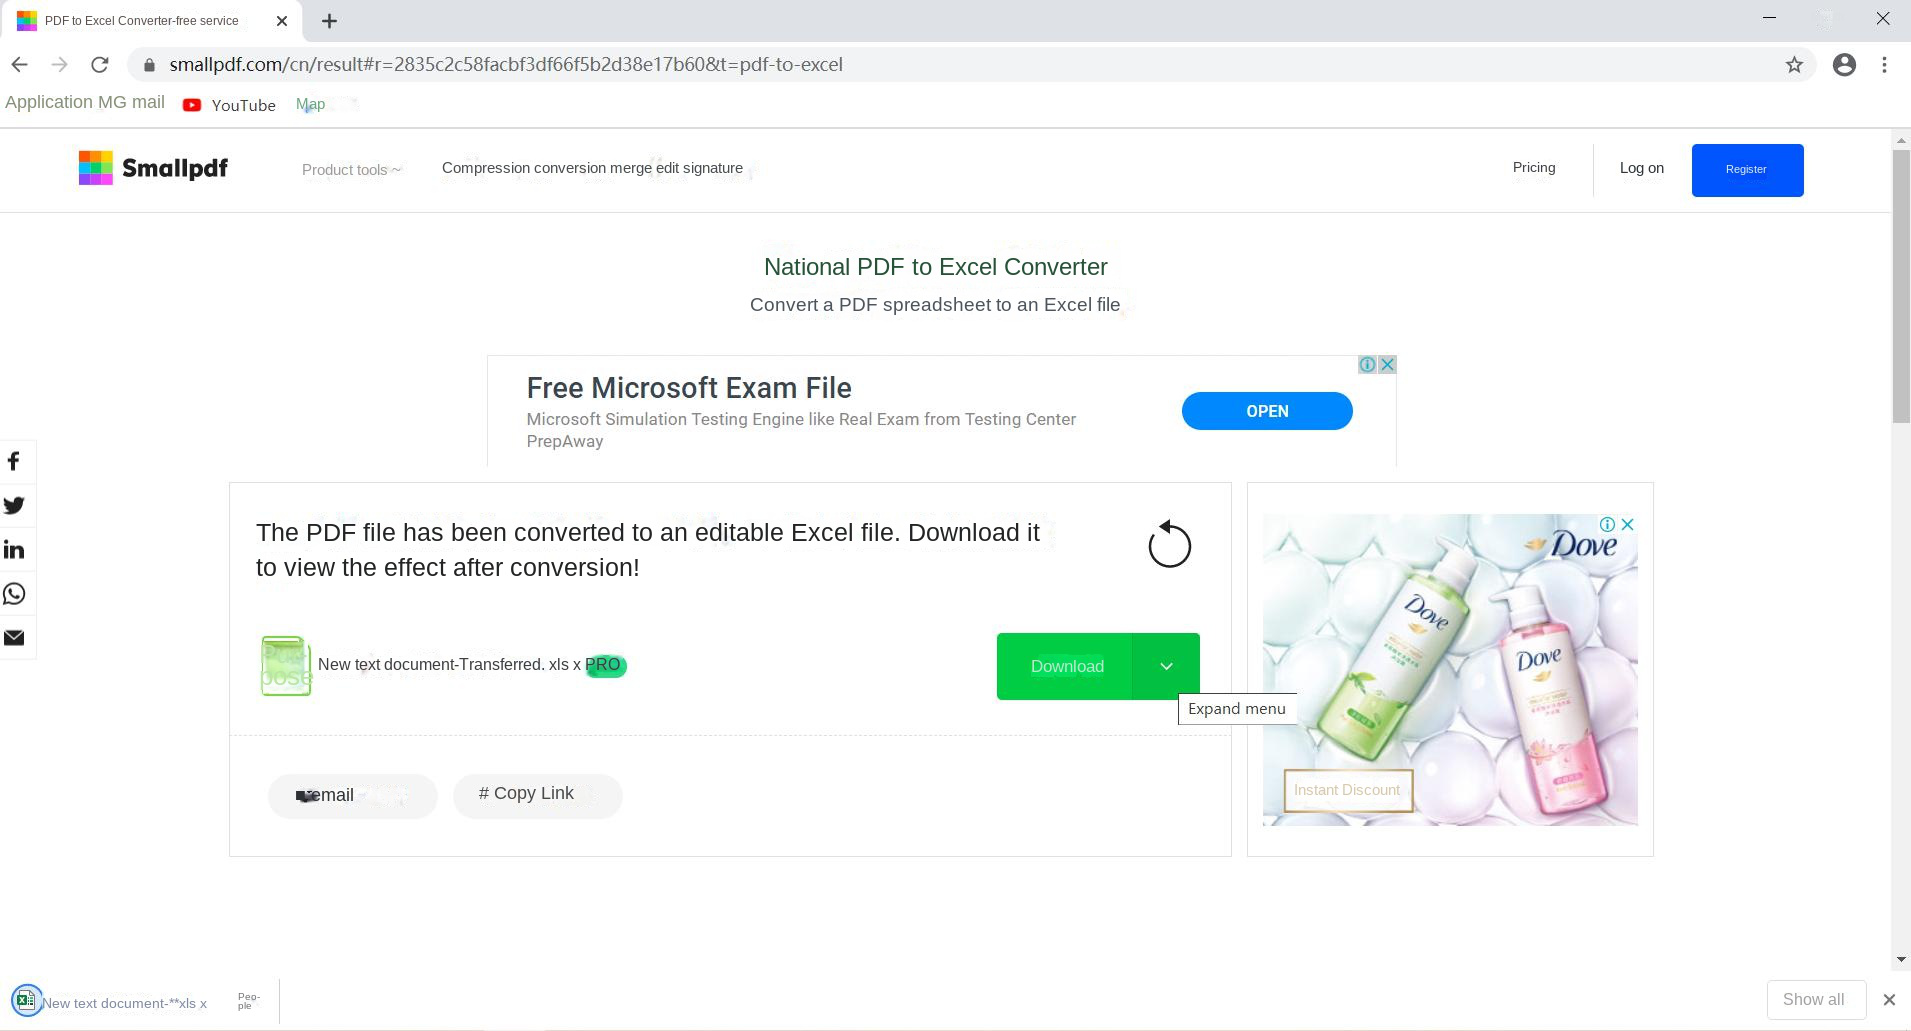Click the PRO badge beside file name
Screen dimensions: 1911x1031
(x=605, y=665)
